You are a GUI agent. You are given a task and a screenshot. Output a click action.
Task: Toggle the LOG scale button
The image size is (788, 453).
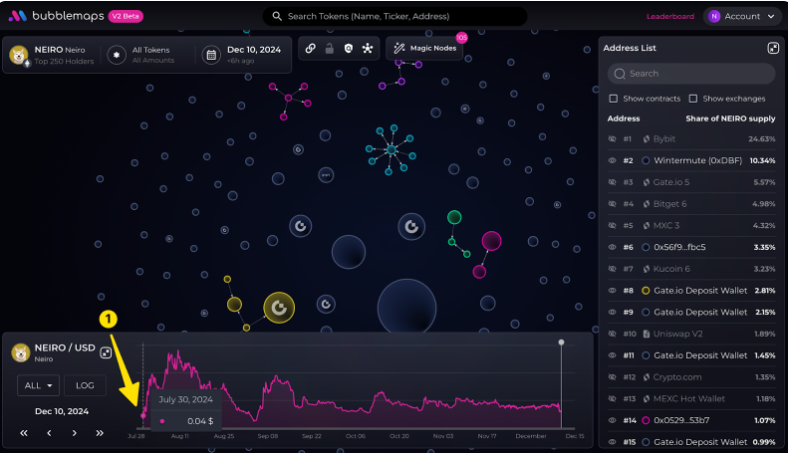(x=85, y=385)
